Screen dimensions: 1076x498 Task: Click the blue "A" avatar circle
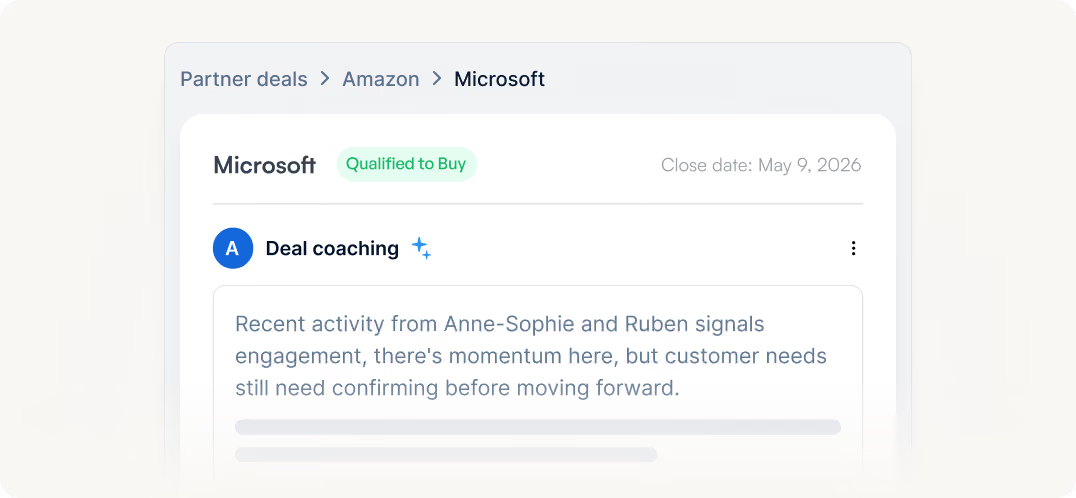(x=233, y=248)
